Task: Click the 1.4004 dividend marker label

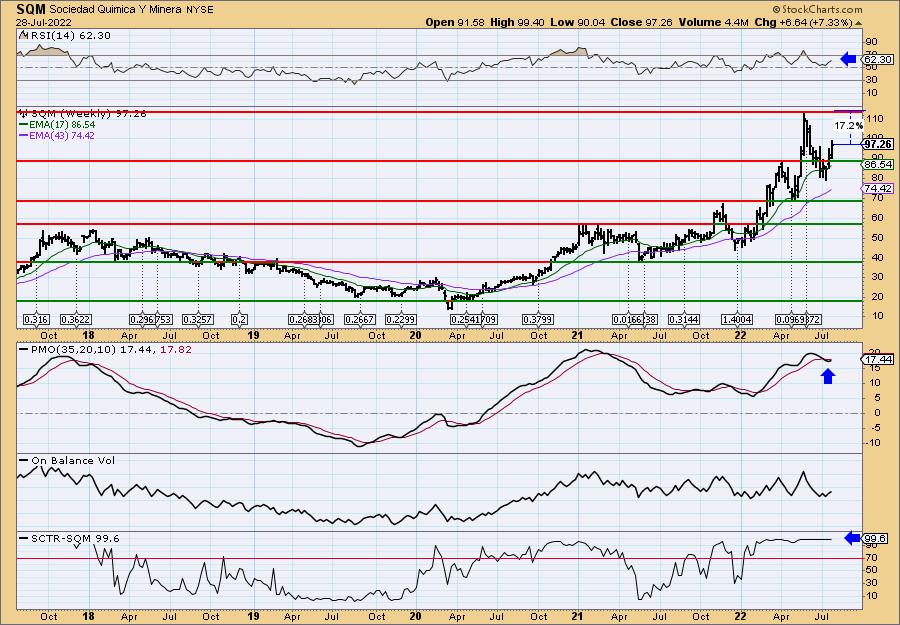Action: tap(736, 319)
